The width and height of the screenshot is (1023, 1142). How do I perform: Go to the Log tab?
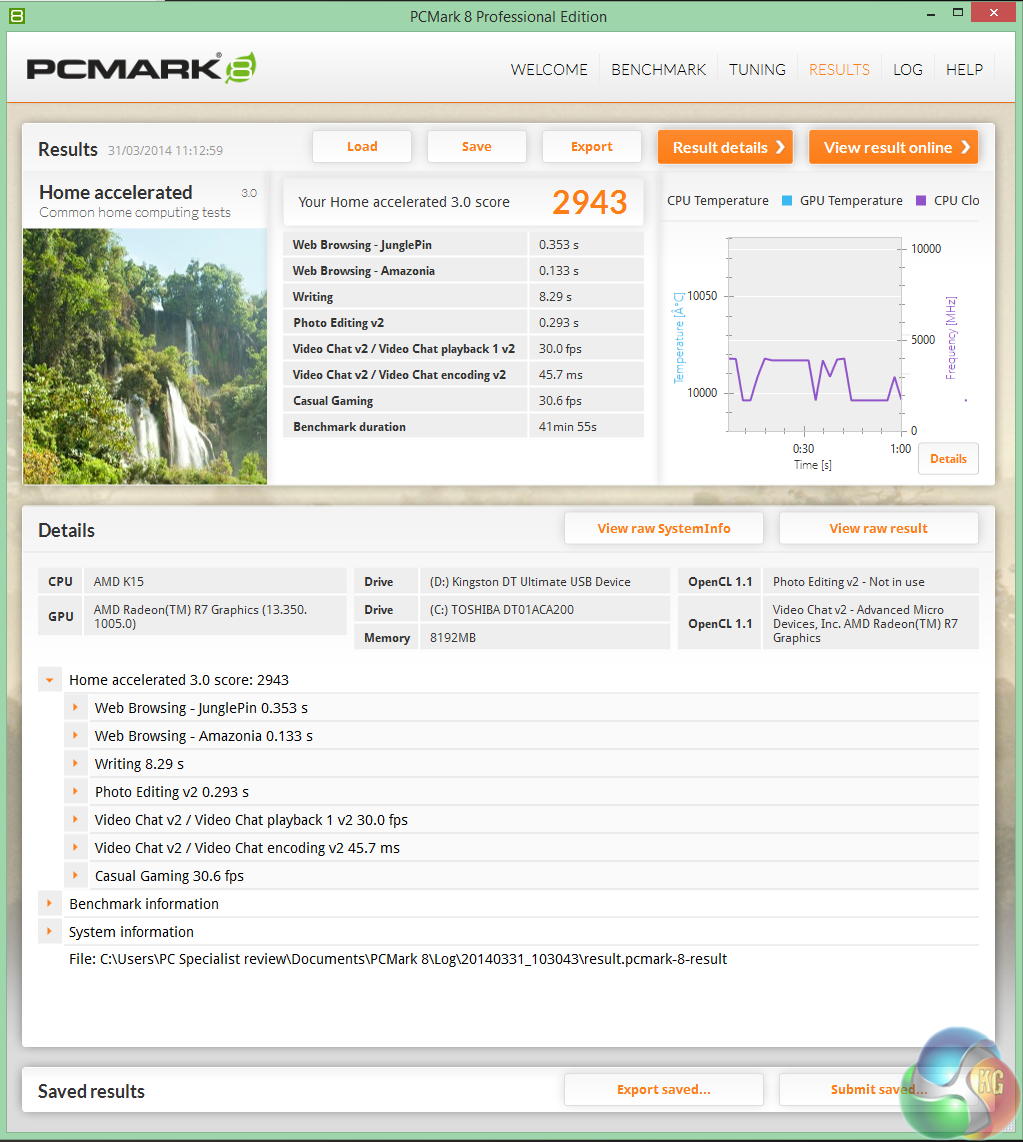coord(908,70)
